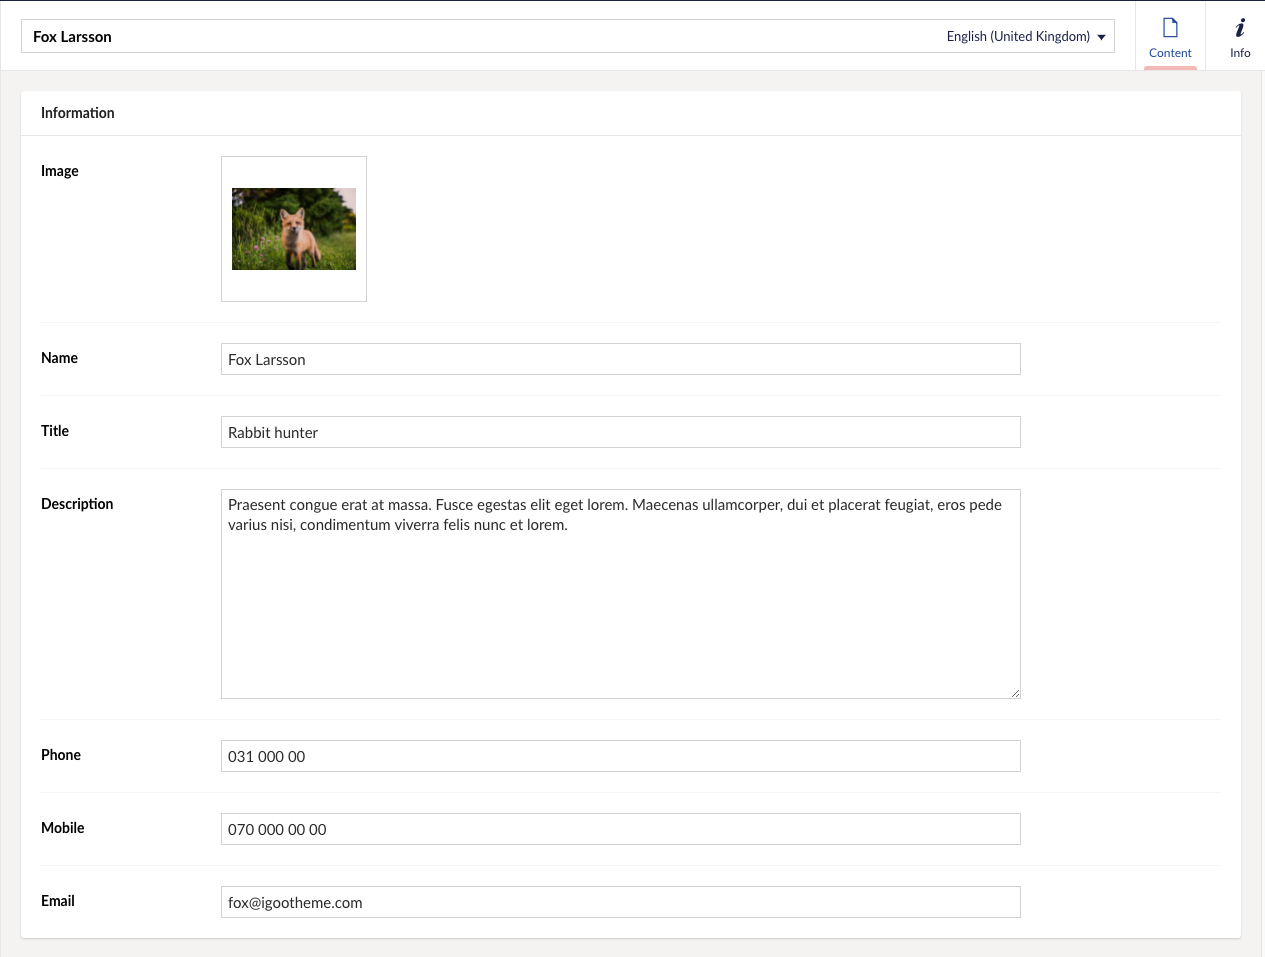Focus the Name input field

(x=620, y=360)
